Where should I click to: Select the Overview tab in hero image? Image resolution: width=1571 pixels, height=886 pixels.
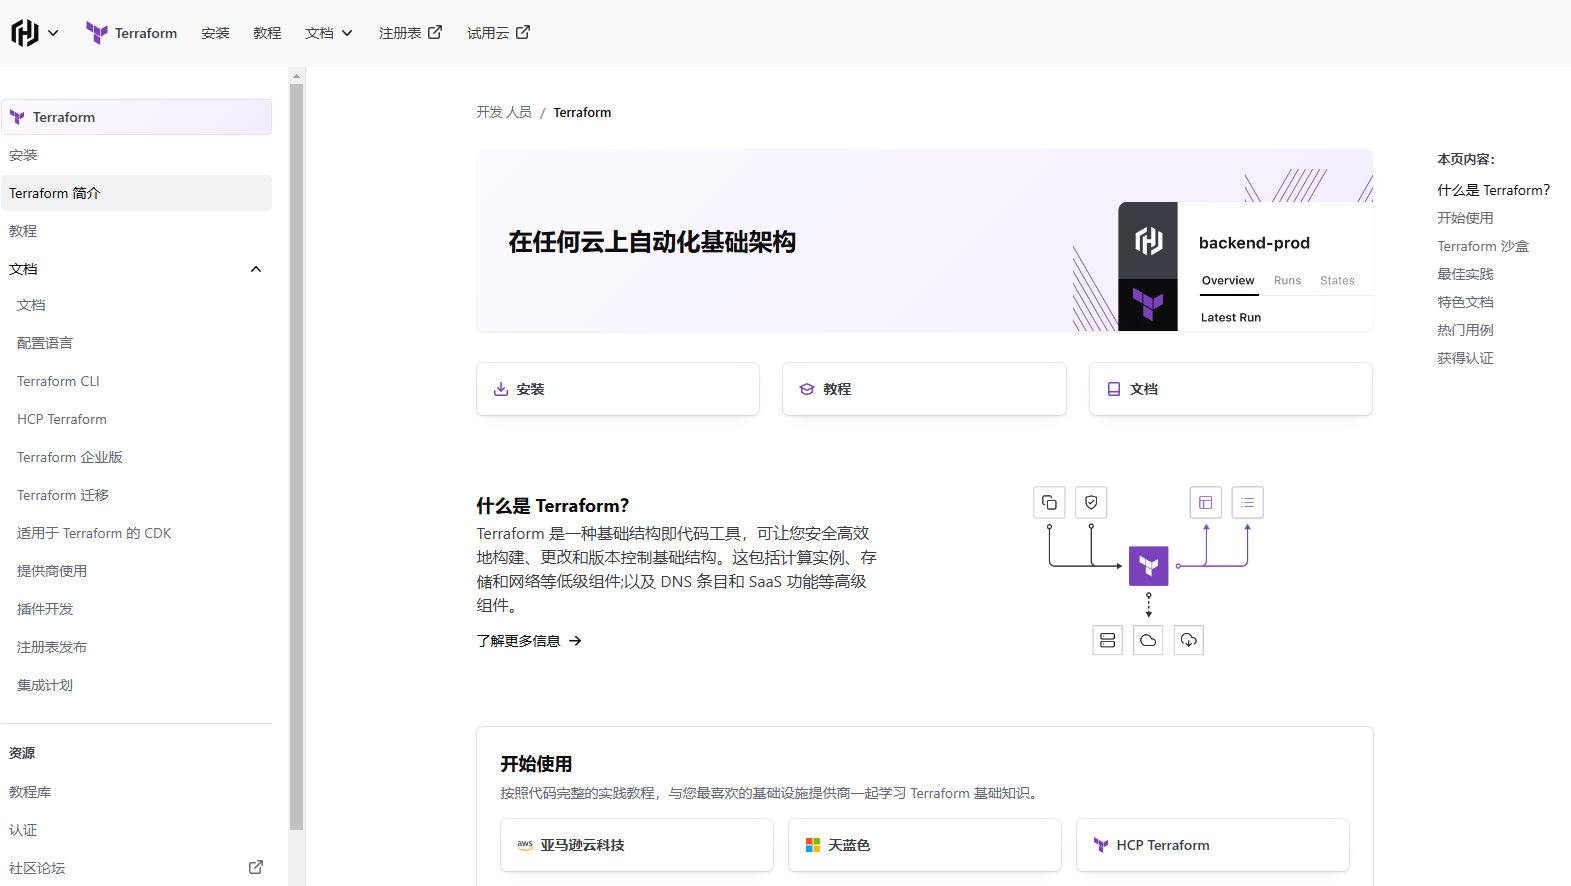point(1228,281)
